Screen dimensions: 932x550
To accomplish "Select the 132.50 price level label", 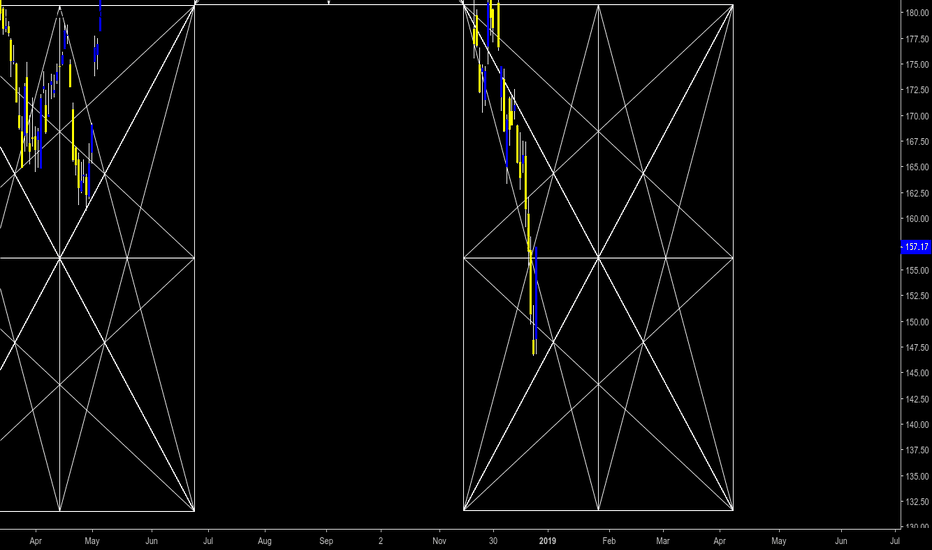I will pos(917,502).
